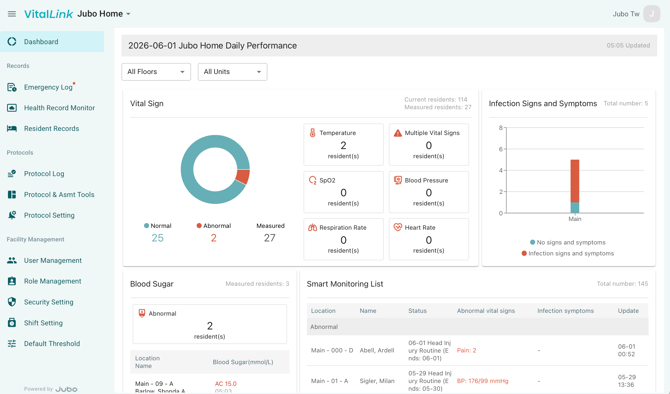This screenshot has height=394, width=670.
Task: Click the AC 15.0 blood sugar value
Action: click(x=226, y=384)
